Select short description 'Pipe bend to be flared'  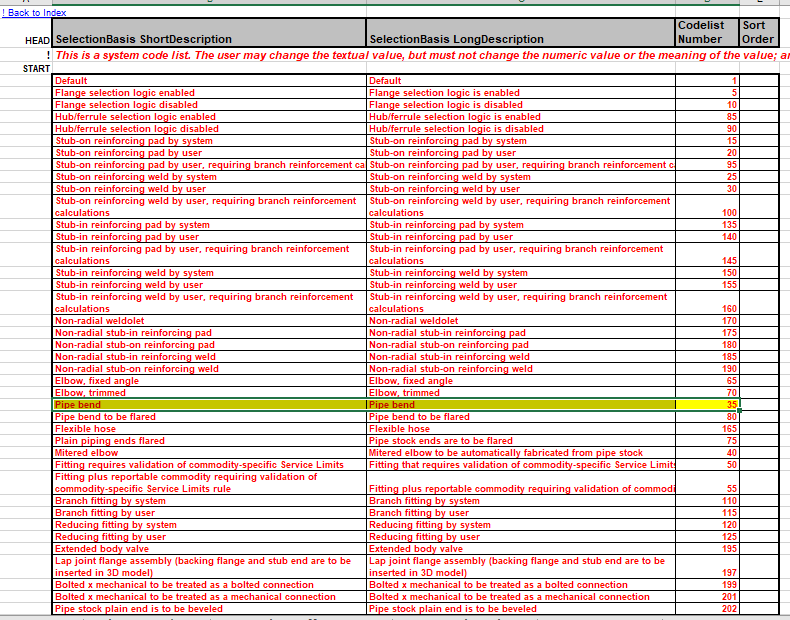209,417
